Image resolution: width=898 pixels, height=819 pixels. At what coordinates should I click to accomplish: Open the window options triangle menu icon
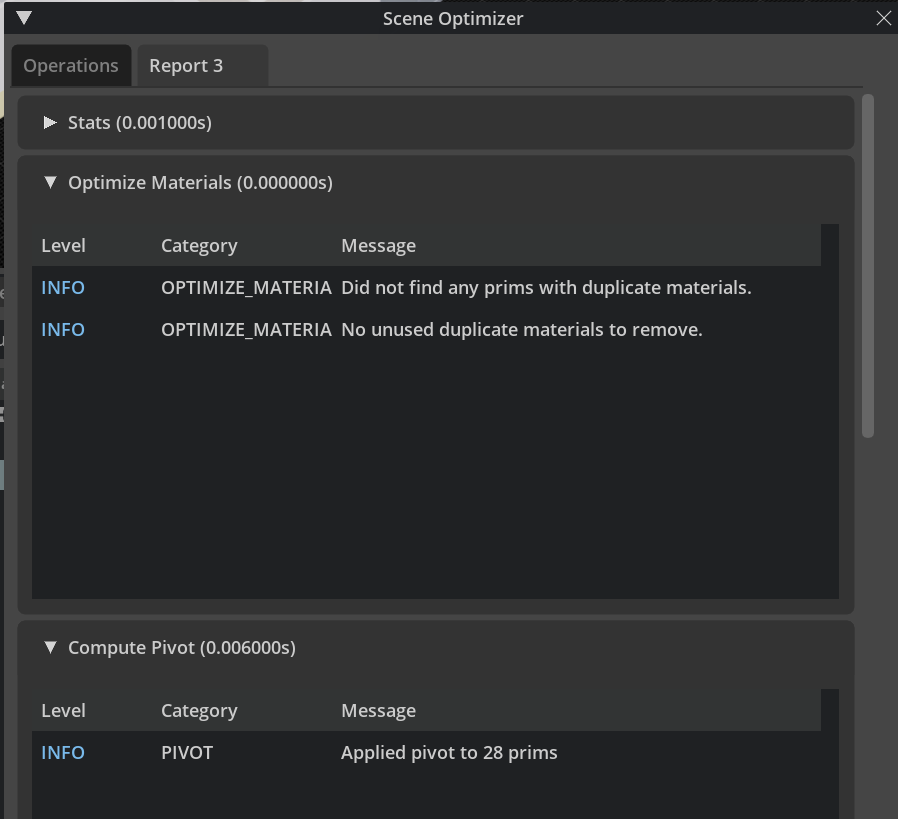(x=24, y=18)
